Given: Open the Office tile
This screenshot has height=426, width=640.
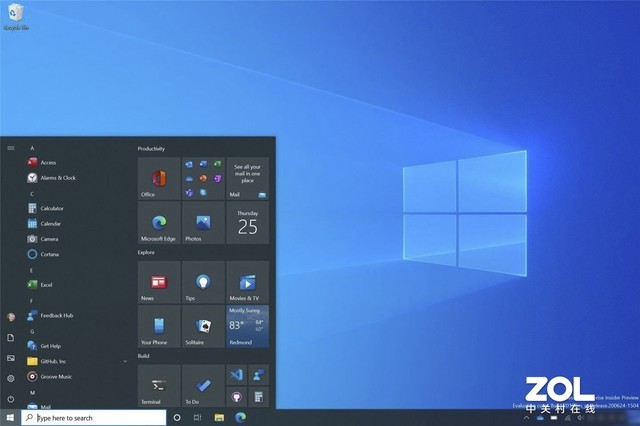Looking at the screenshot, I should [159, 179].
